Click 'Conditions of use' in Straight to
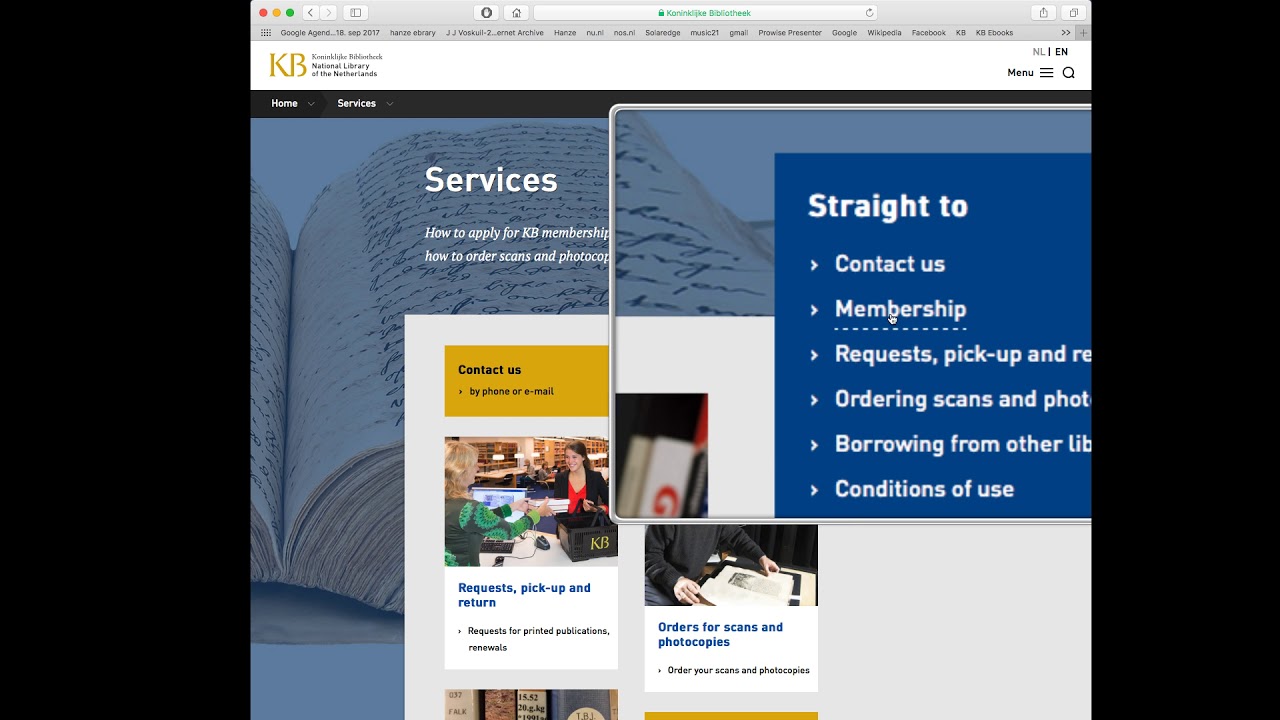1280x720 pixels. click(924, 489)
